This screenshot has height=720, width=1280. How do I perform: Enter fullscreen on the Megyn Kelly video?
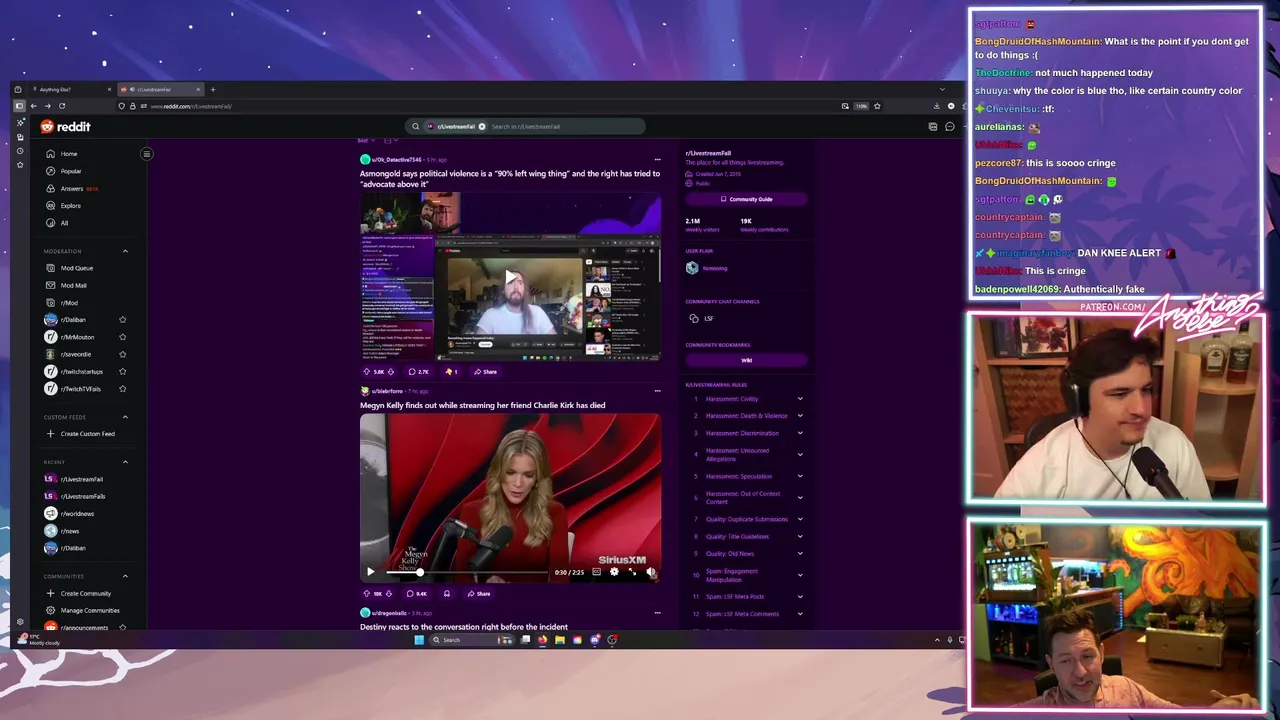[x=632, y=572]
